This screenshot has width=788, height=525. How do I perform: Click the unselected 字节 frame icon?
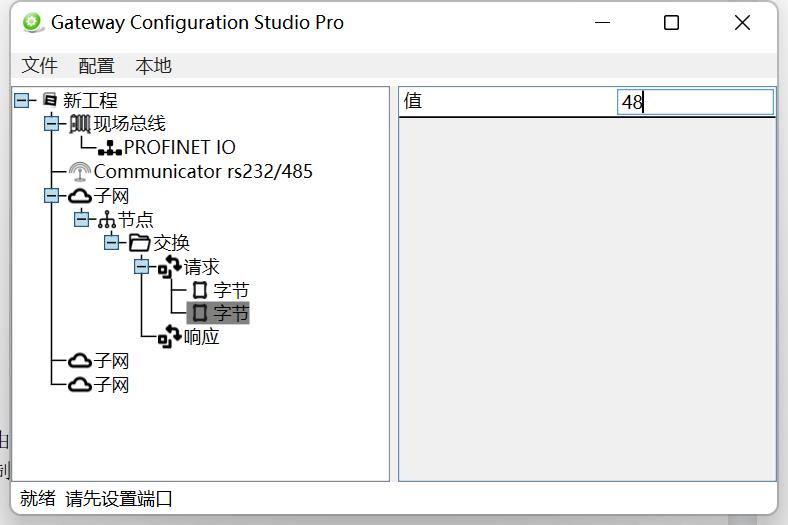(x=200, y=290)
